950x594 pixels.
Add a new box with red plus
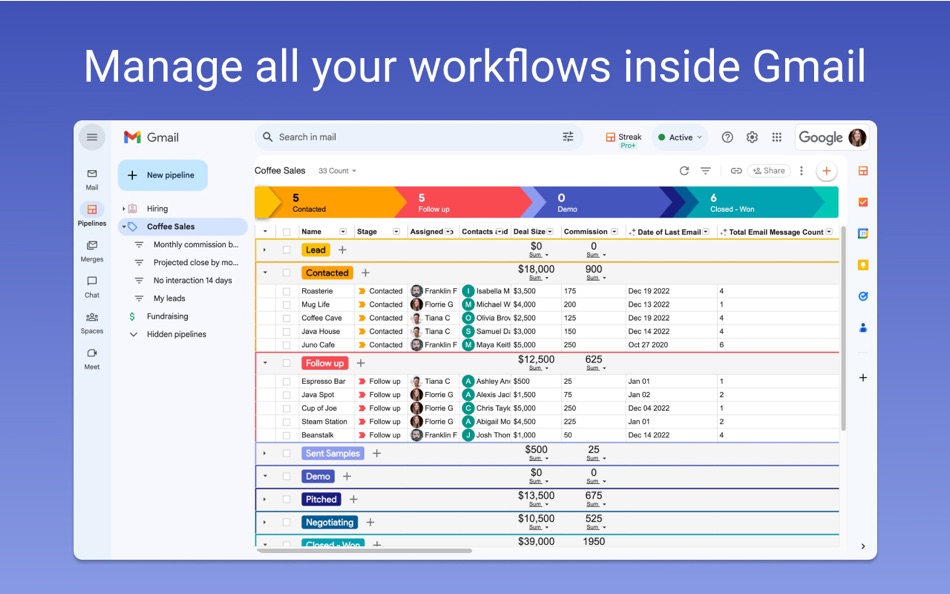[x=826, y=171]
